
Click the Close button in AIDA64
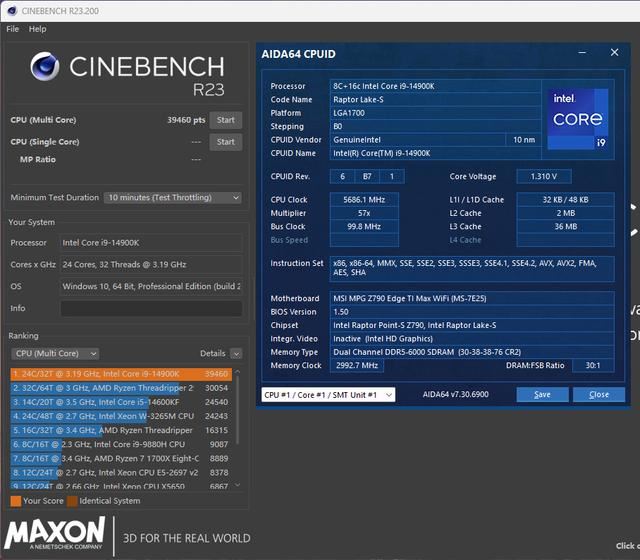click(x=599, y=395)
